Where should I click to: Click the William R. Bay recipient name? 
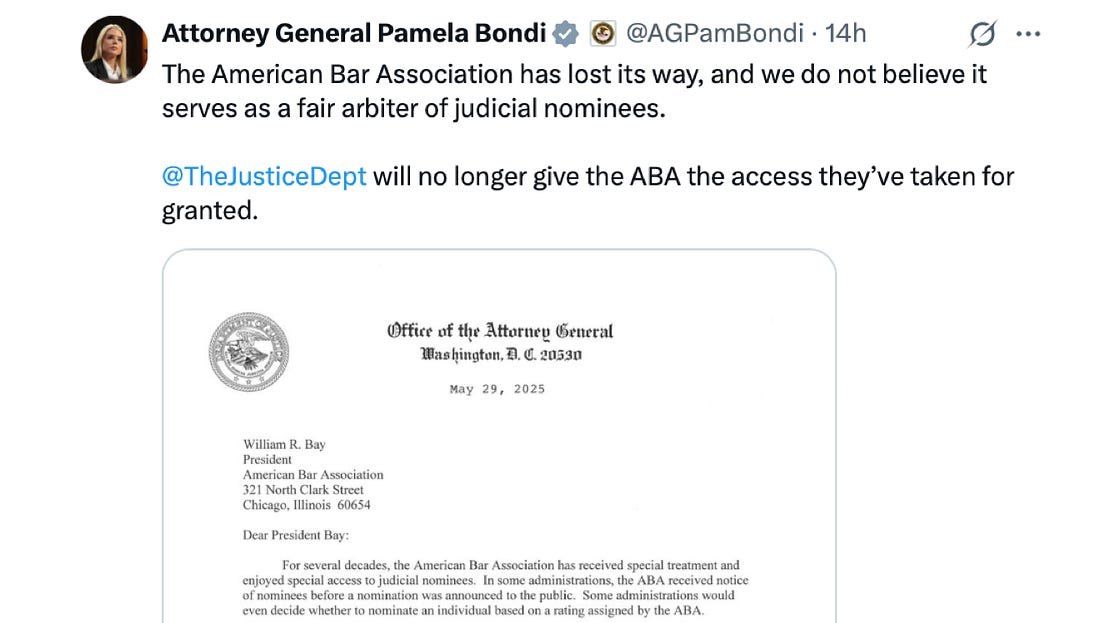(x=284, y=445)
